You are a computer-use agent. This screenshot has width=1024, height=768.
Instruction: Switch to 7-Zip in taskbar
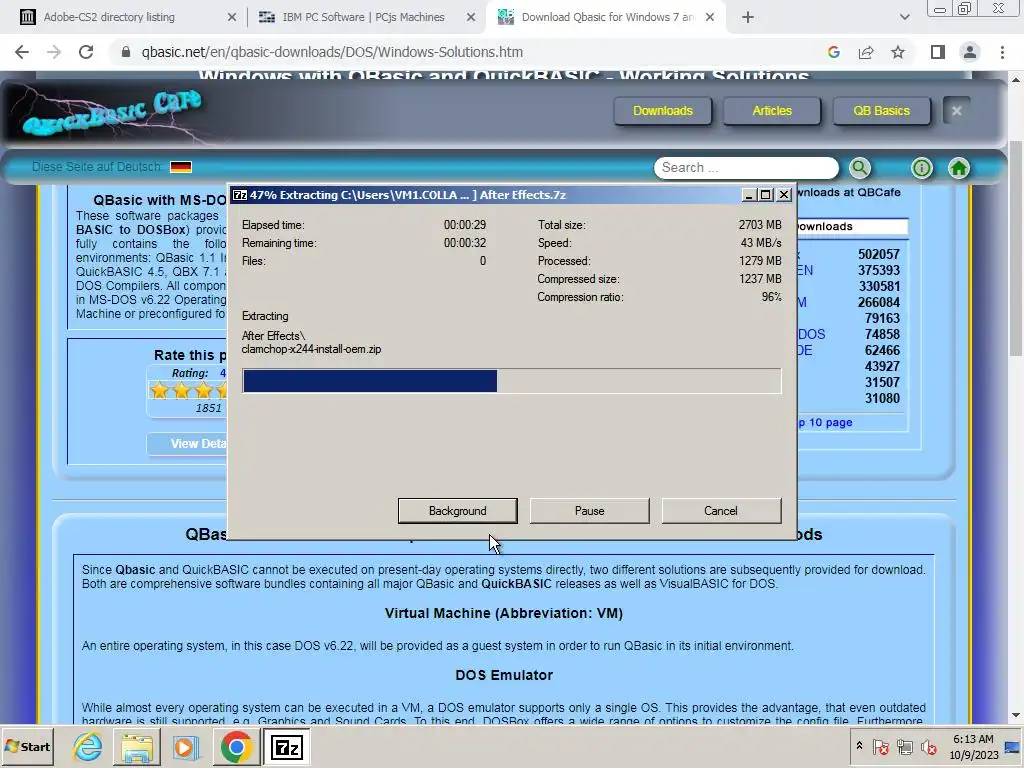click(286, 747)
